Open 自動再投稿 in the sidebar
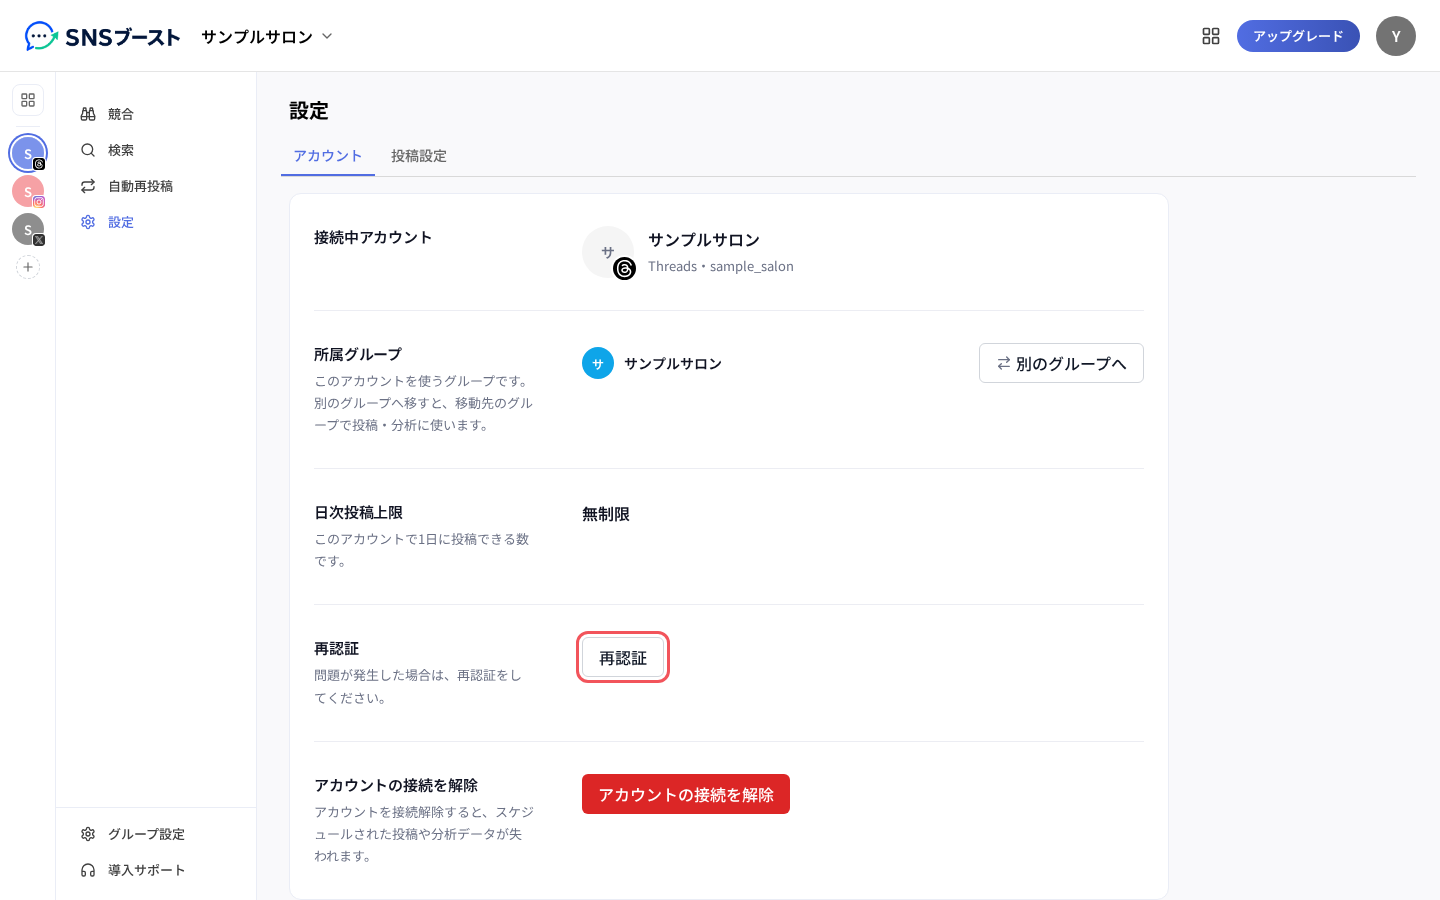Screen dimensions: 1440x900 pyautogui.click(x=156, y=186)
